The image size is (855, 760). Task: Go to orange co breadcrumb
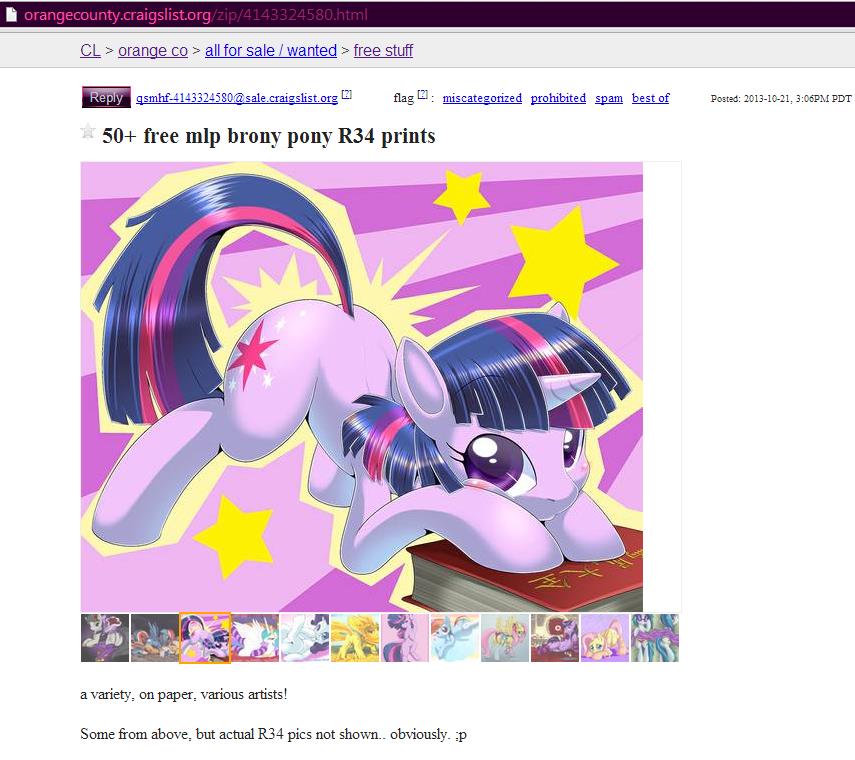coord(153,50)
